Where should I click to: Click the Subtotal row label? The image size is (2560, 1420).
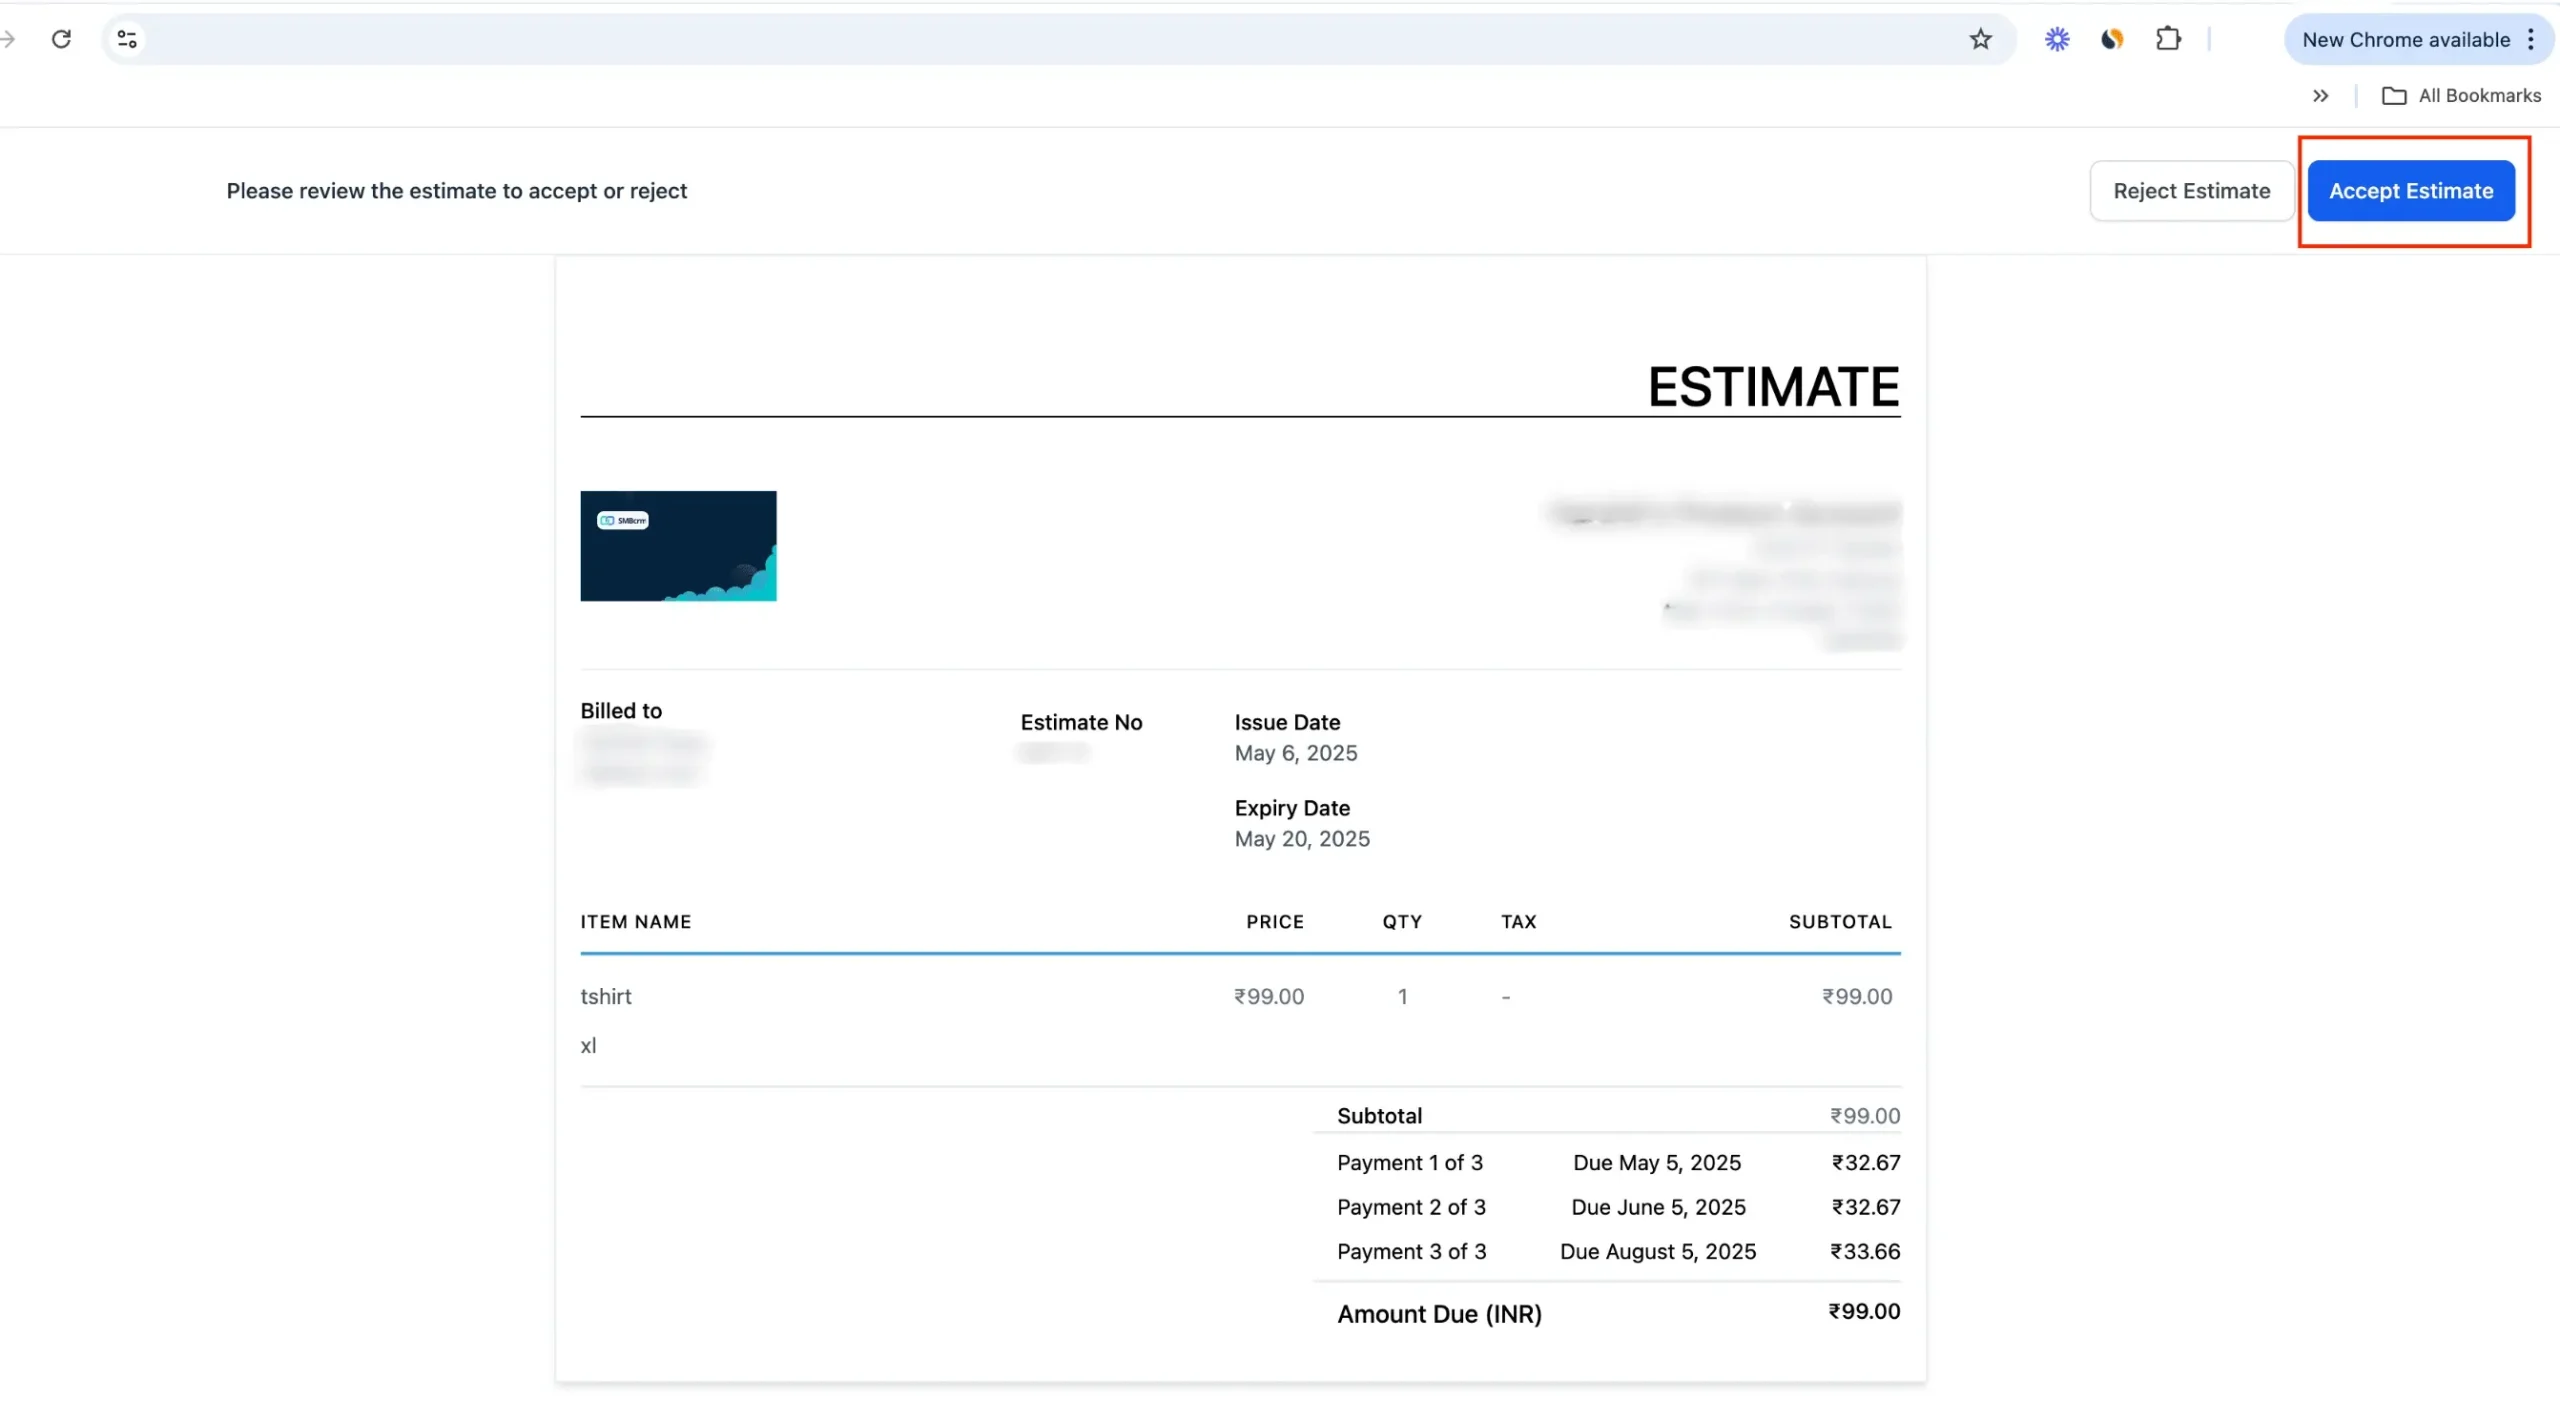[1379, 1116]
